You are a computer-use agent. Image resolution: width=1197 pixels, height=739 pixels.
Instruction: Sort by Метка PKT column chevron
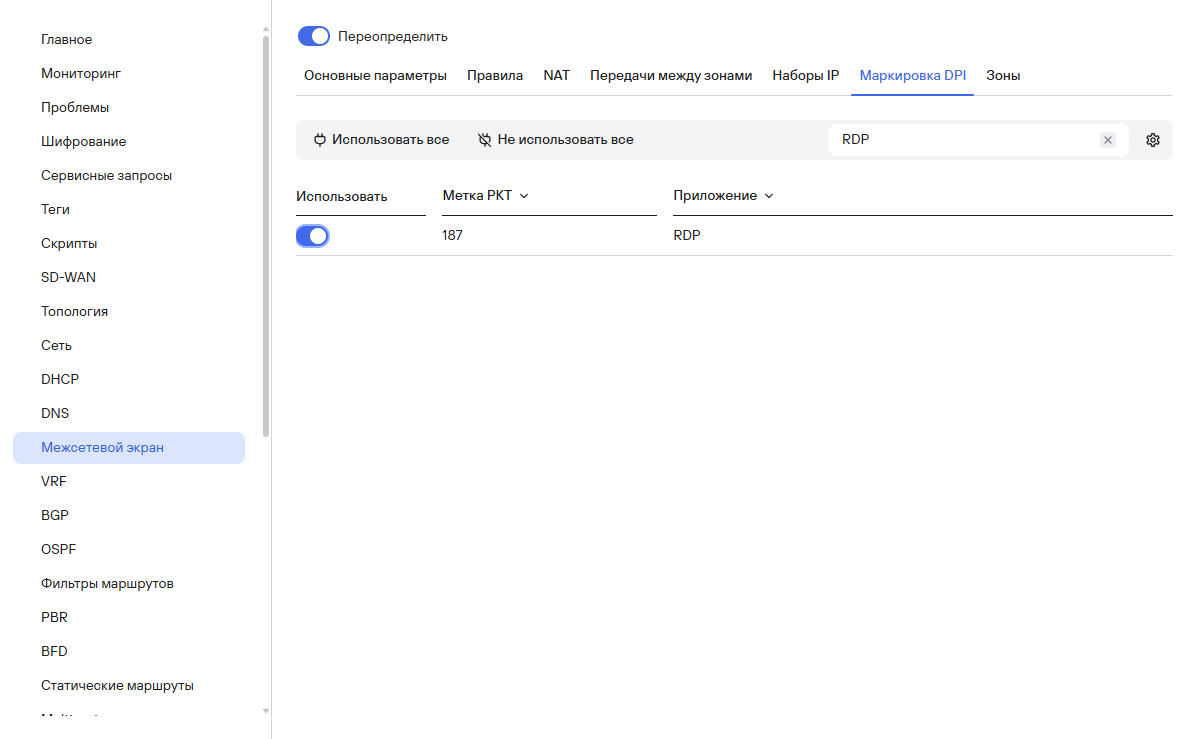point(524,196)
